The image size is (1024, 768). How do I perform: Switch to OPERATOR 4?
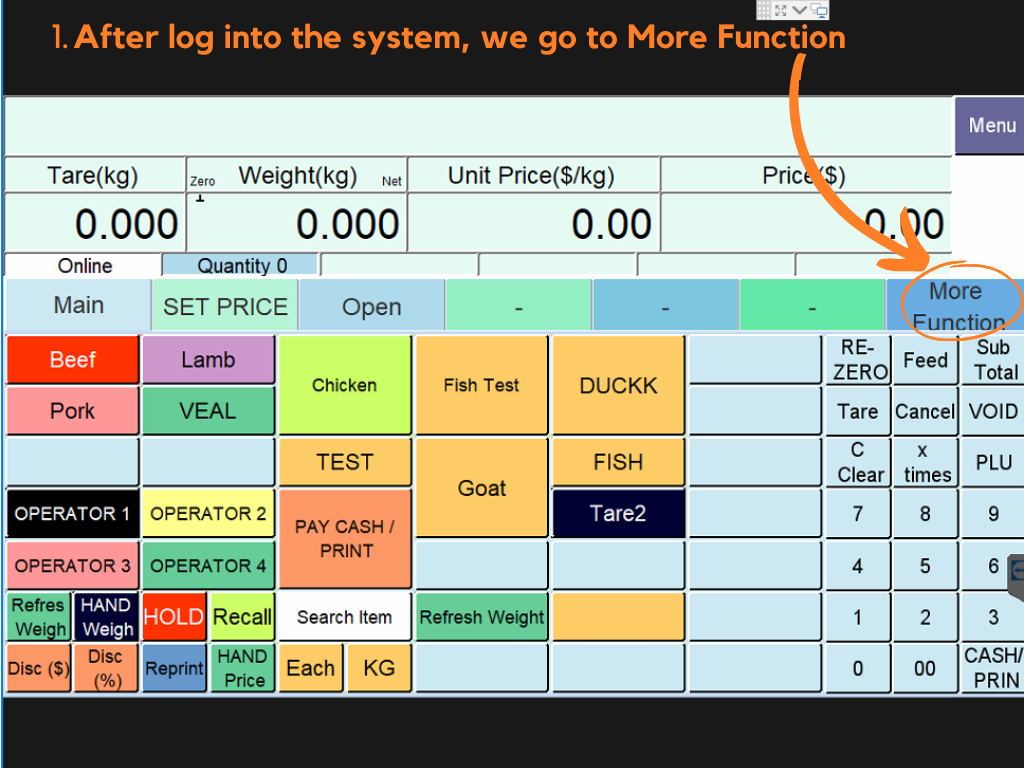pos(208,566)
